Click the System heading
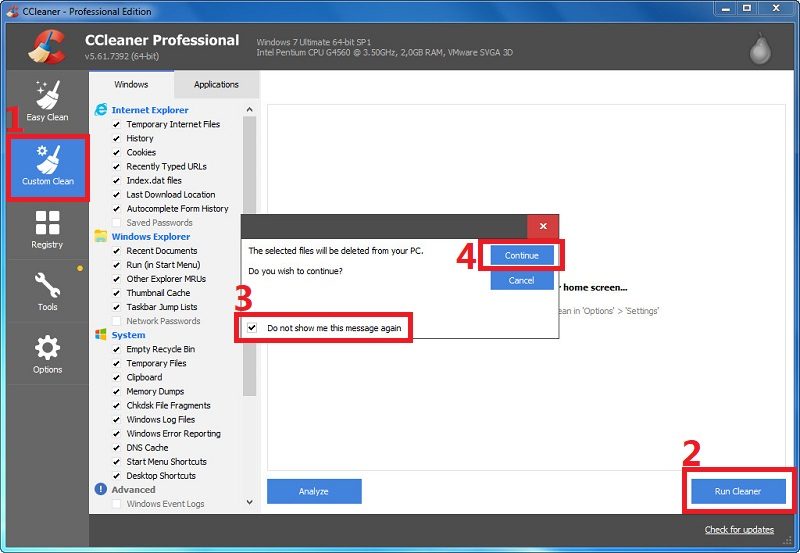This screenshot has width=800, height=553. click(x=129, y=335)
